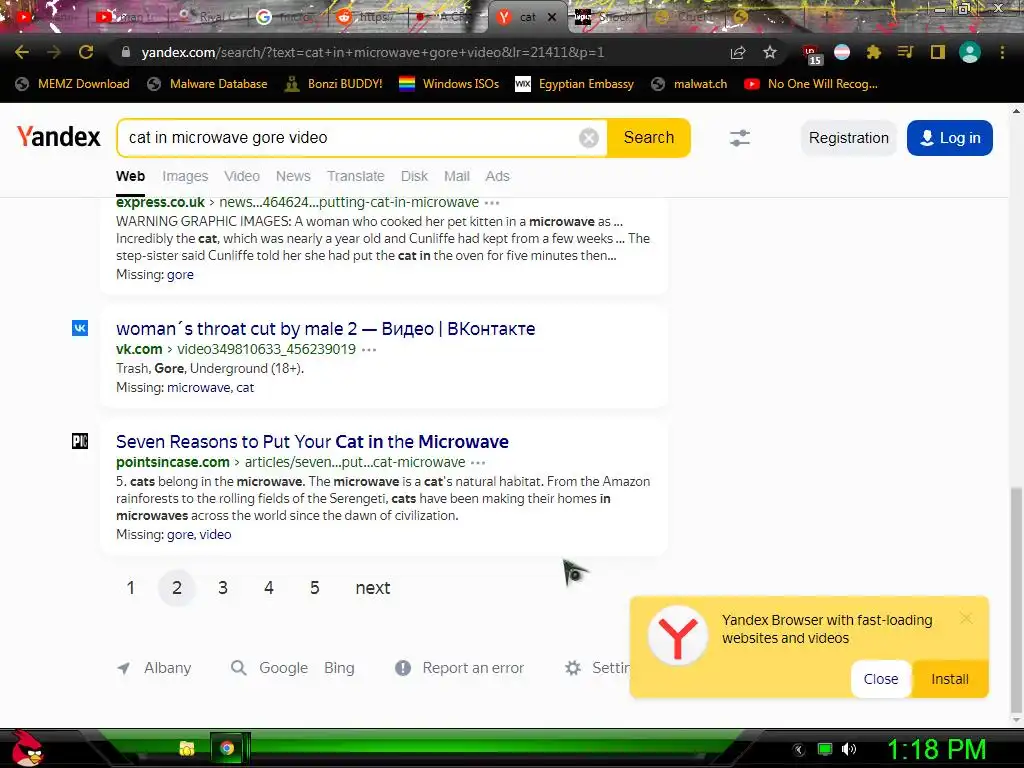Go to results page 4
The height and width of the screenshot is (768, 1024).
point(268,588)
